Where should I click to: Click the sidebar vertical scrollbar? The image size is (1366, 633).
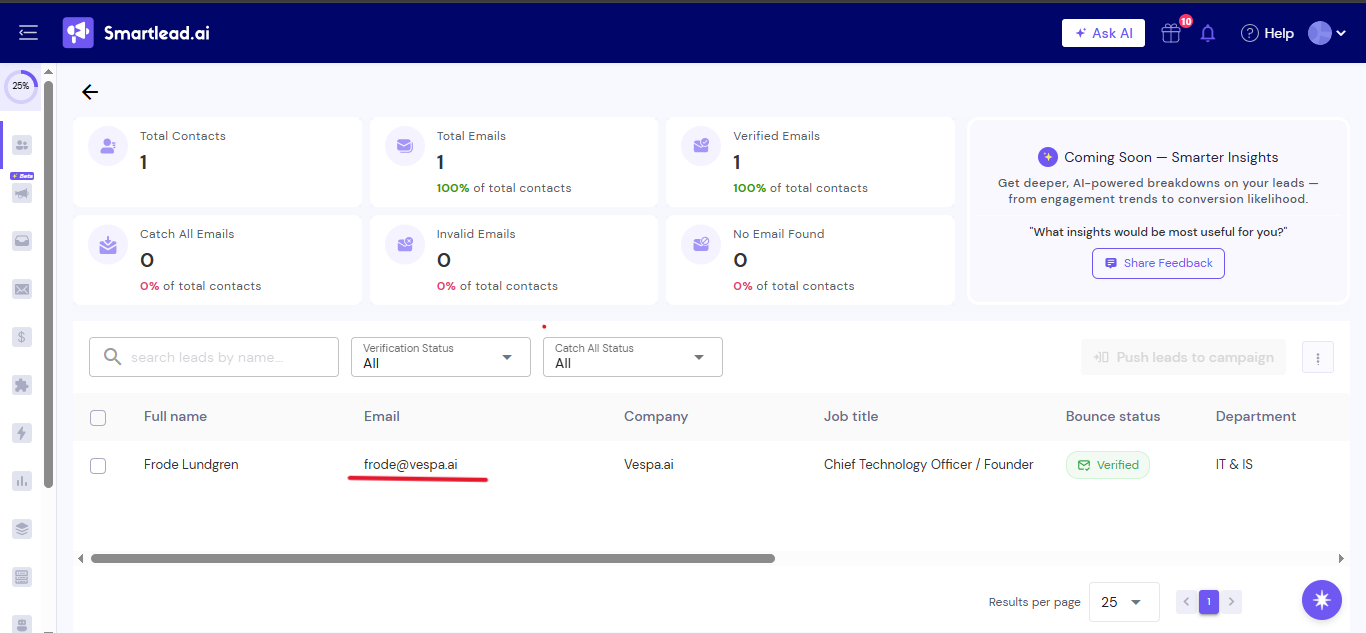(49, 285)
